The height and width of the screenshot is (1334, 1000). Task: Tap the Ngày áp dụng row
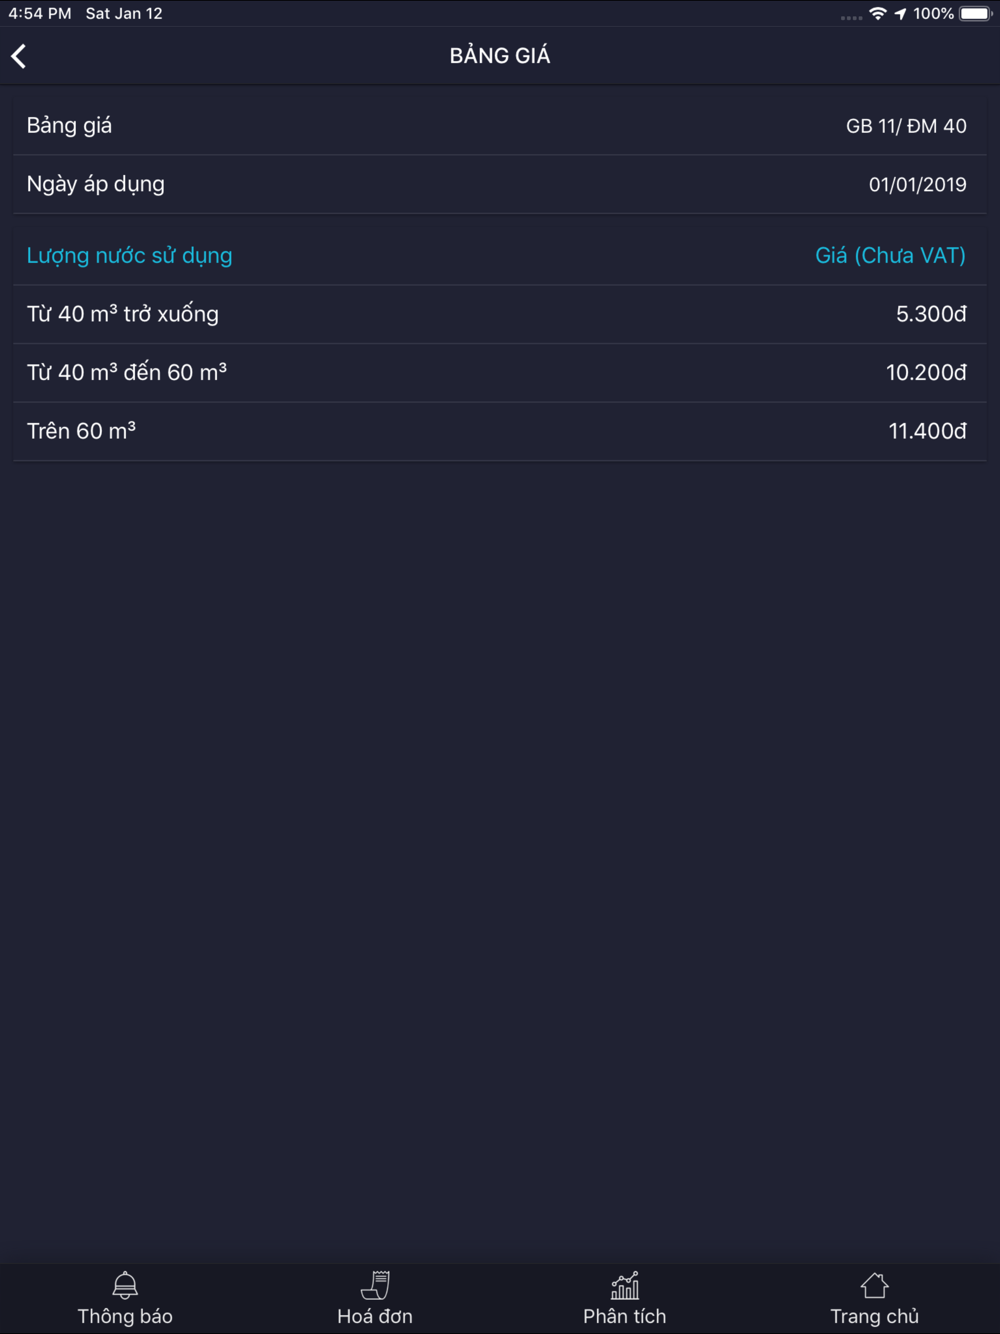[x=500, y=184]
